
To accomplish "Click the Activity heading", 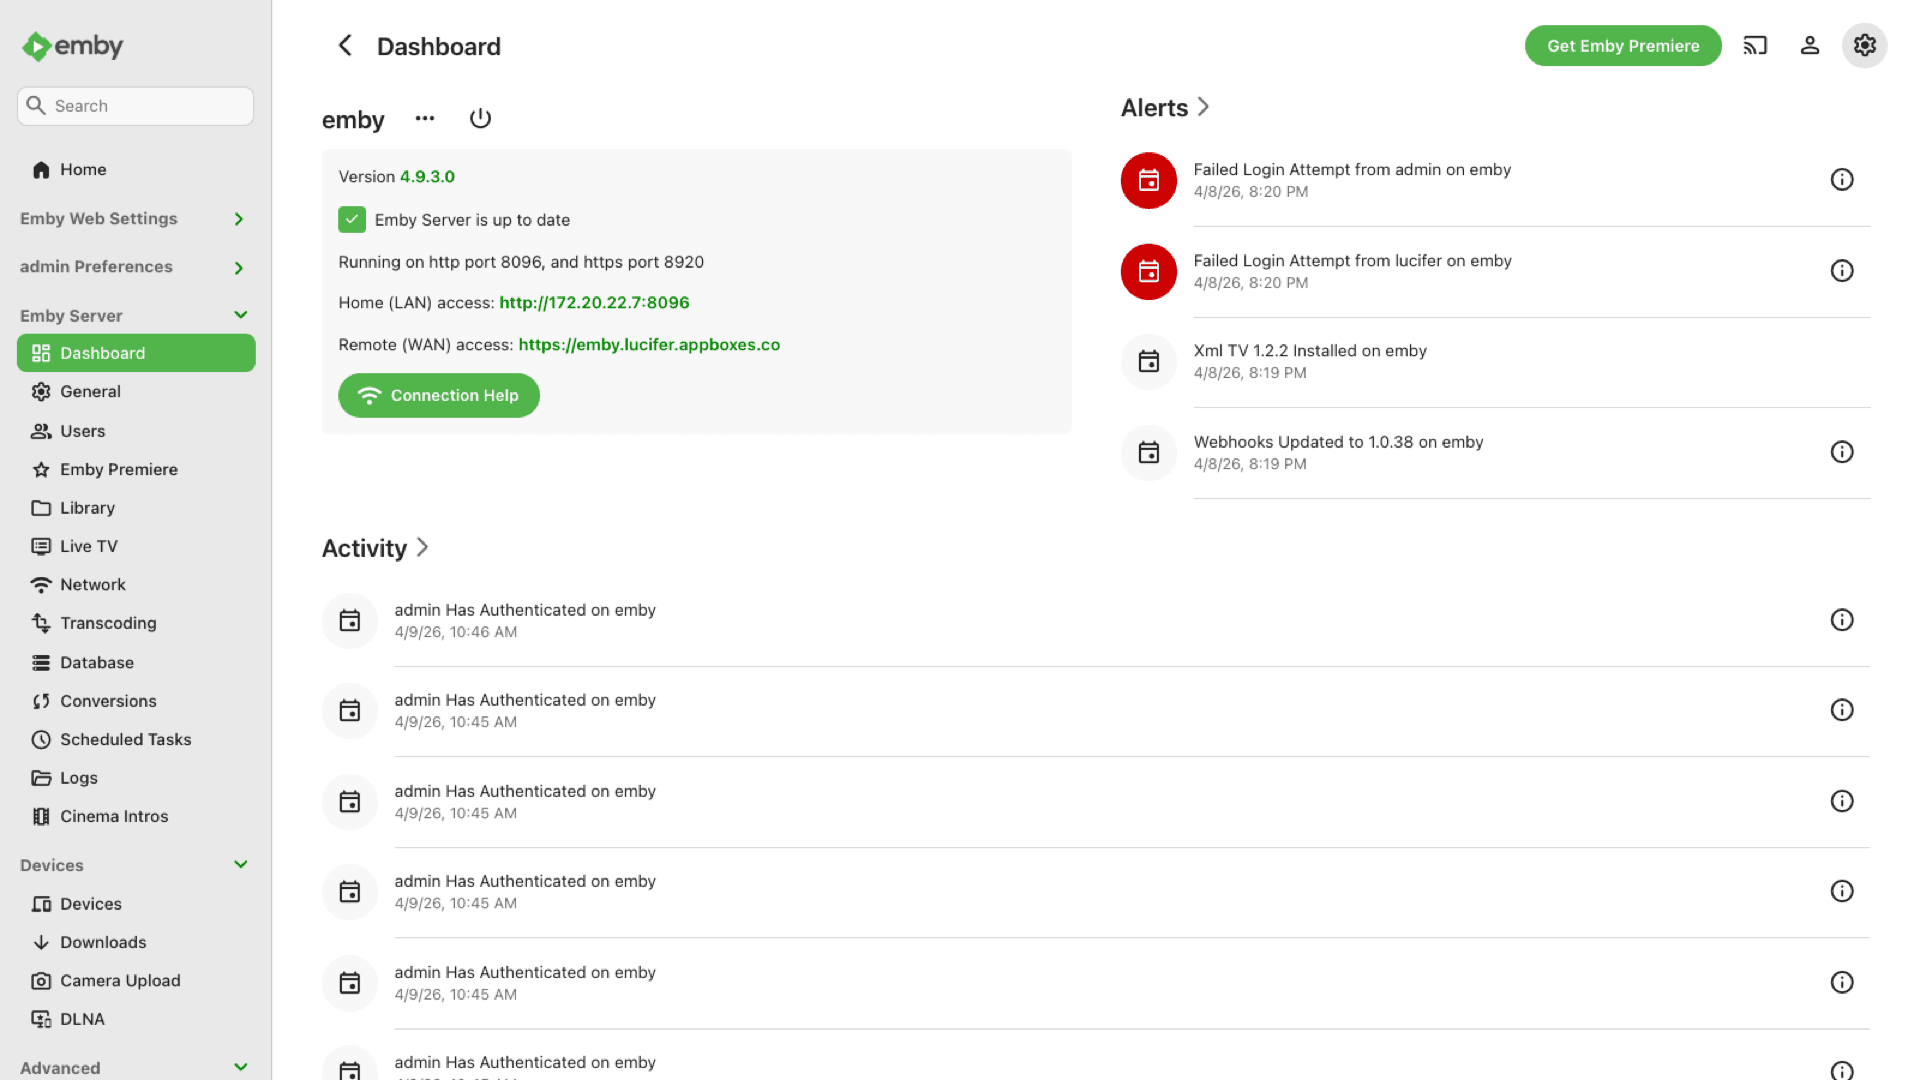I will (x=364, y=548).
